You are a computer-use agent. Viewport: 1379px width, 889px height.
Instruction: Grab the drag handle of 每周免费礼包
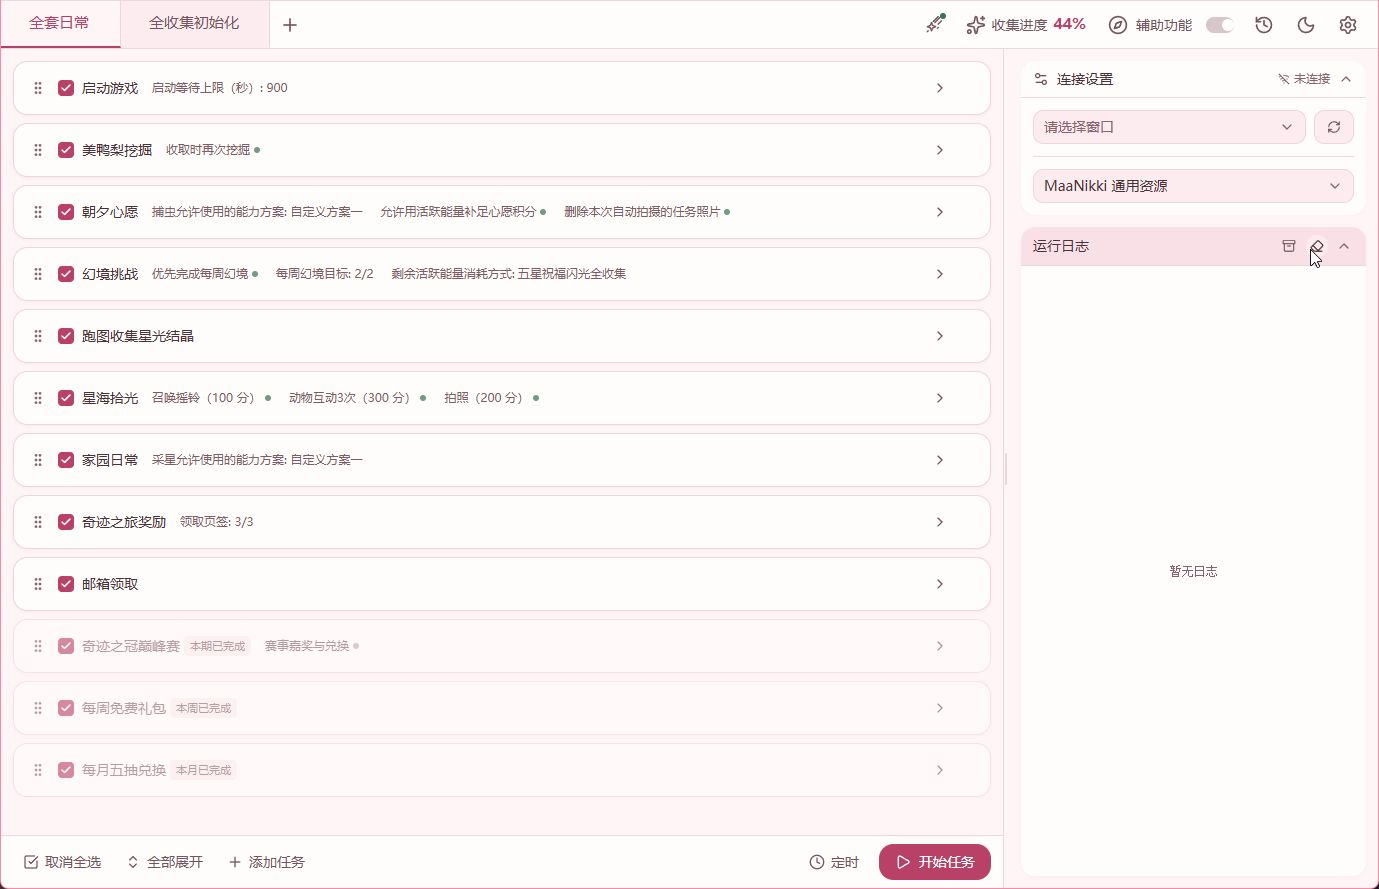click(x=38, y=708)
